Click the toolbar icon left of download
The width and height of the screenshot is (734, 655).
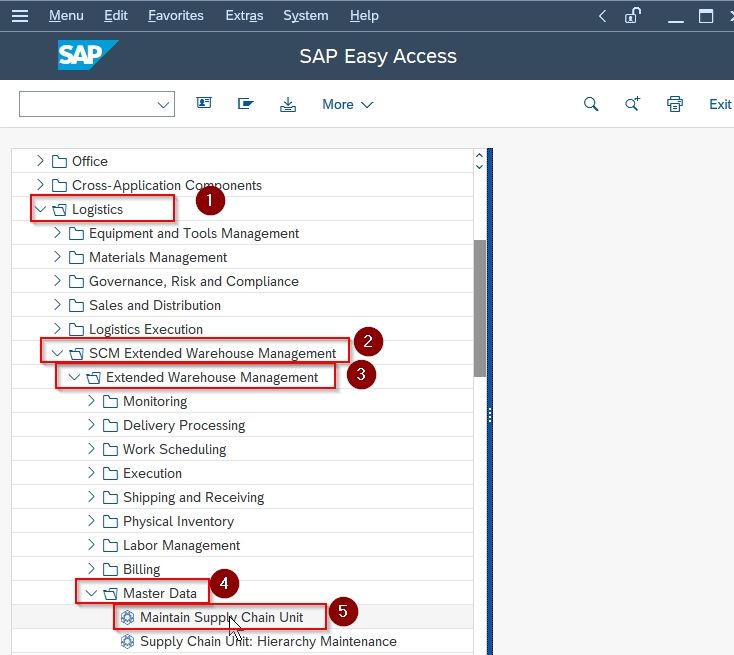[x=245, y=103]
